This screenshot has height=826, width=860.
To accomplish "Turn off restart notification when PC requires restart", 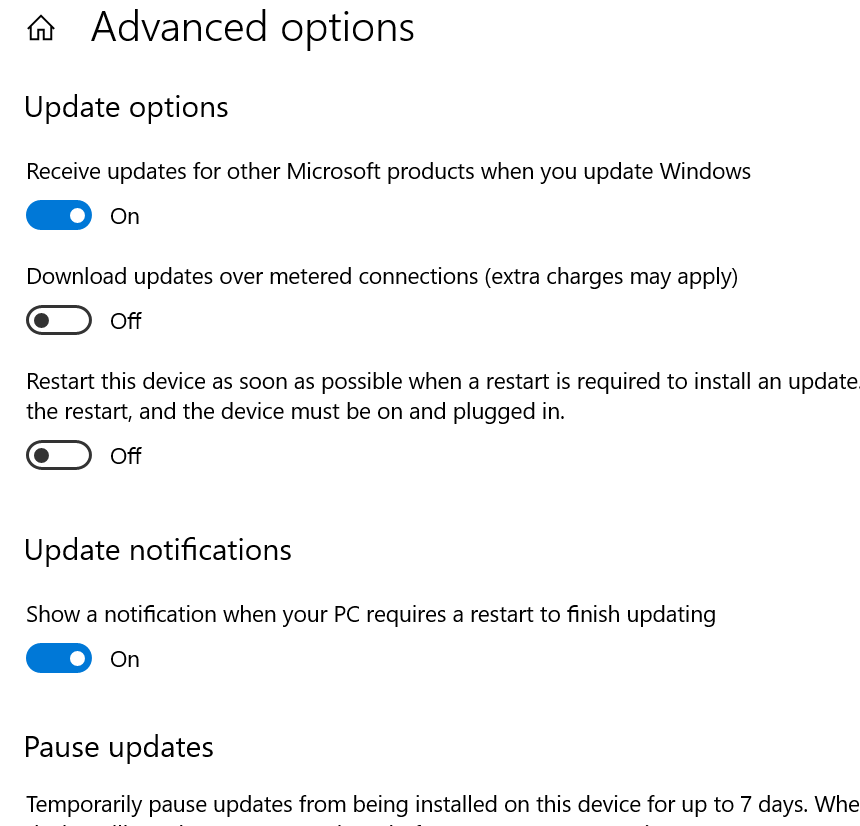I will click(59, 658).
